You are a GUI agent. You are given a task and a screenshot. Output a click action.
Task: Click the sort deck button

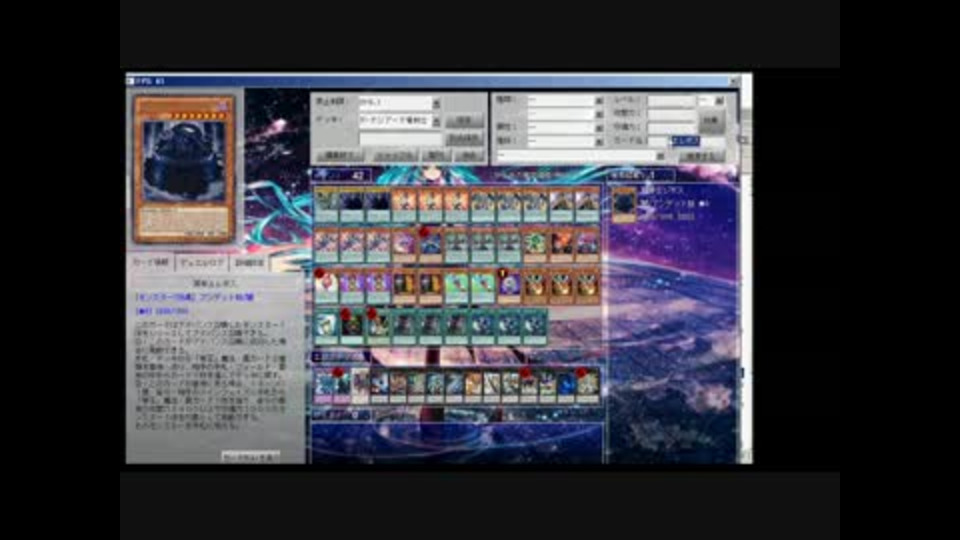[435, 156]
